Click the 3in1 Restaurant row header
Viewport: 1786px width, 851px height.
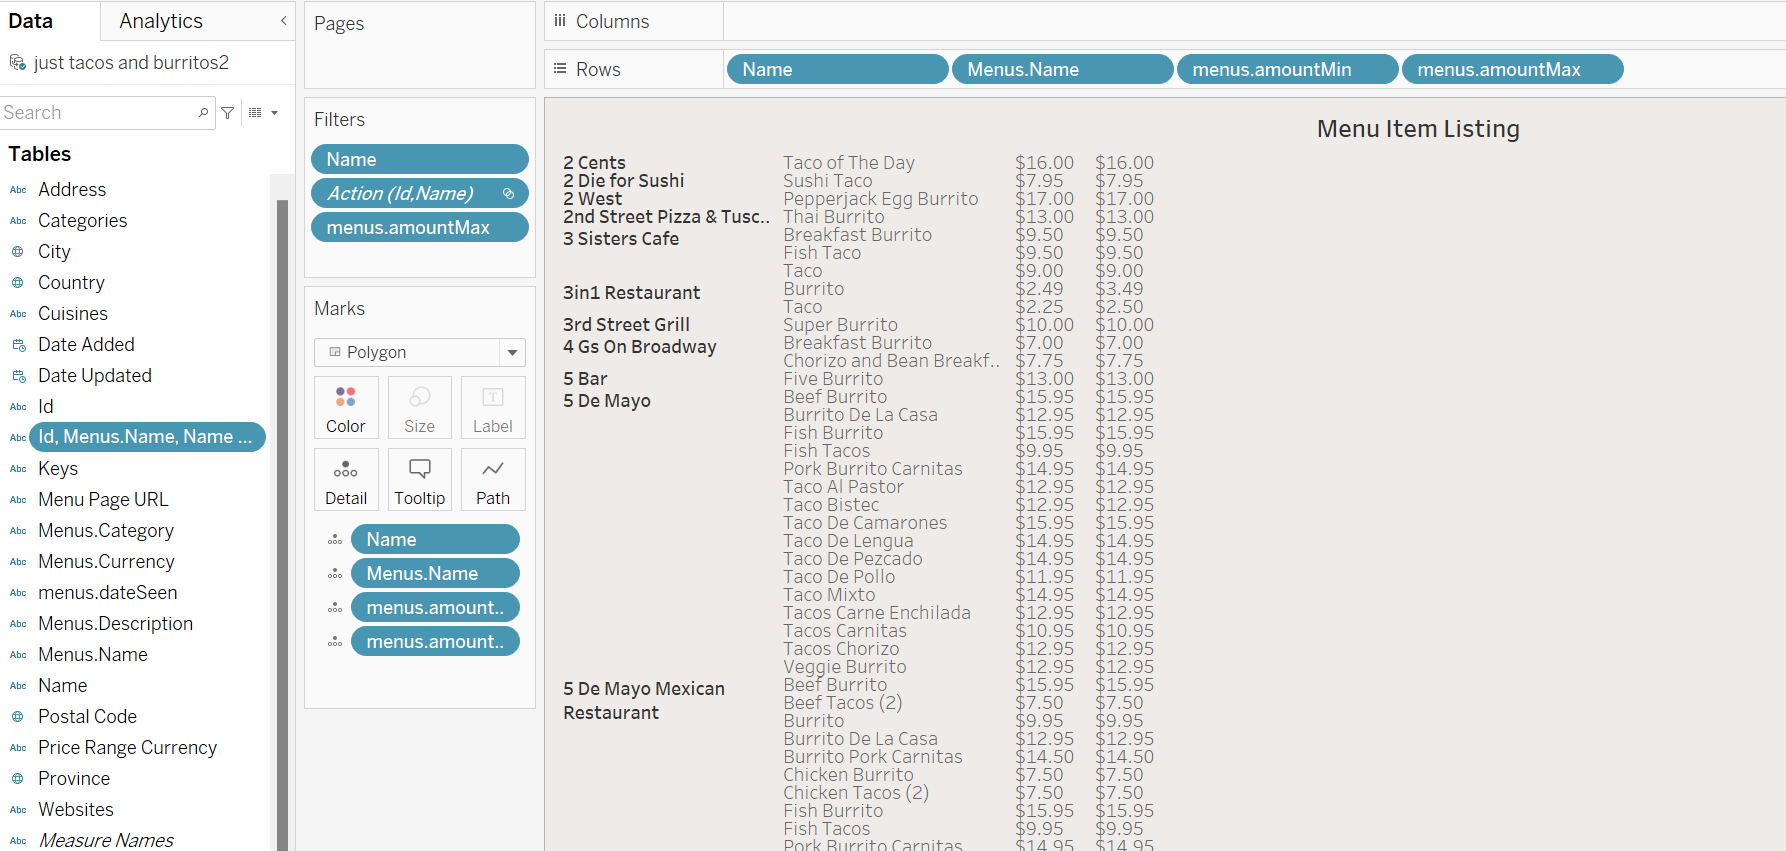[x=632, y=293]
